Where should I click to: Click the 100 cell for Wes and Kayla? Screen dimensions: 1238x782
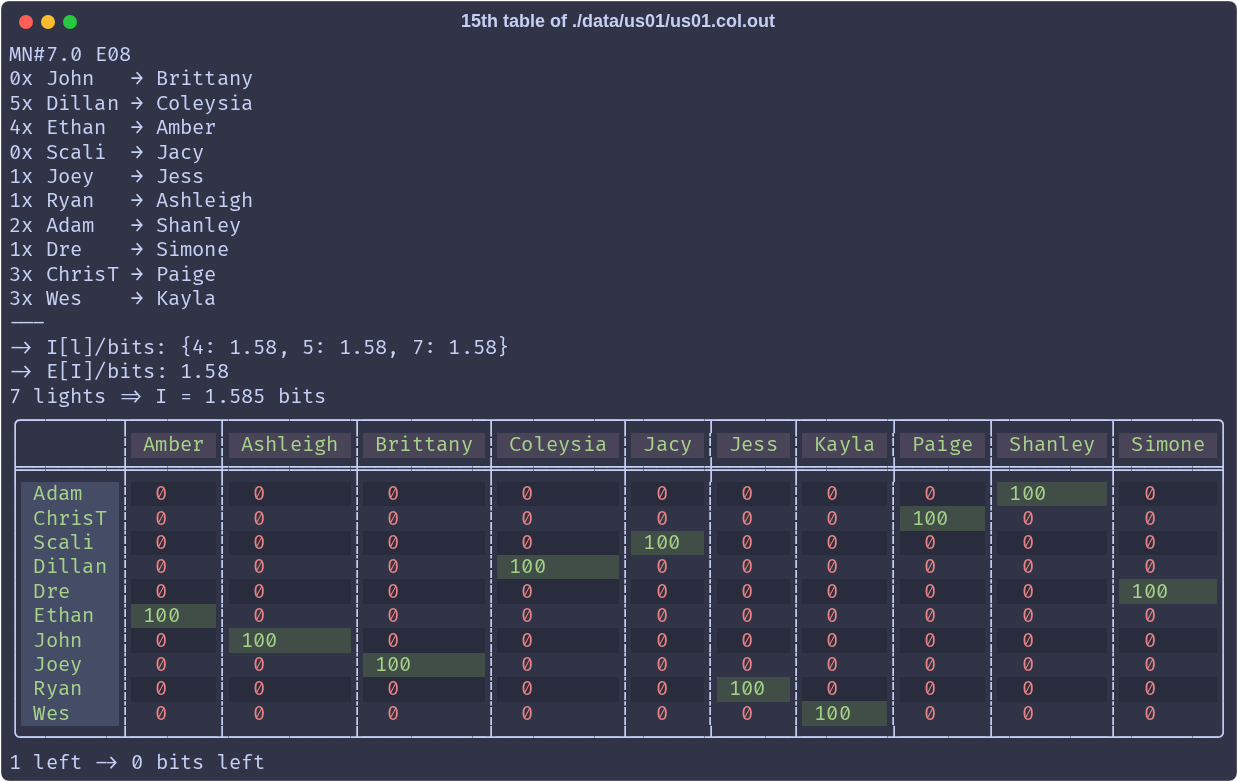point(844,714)
